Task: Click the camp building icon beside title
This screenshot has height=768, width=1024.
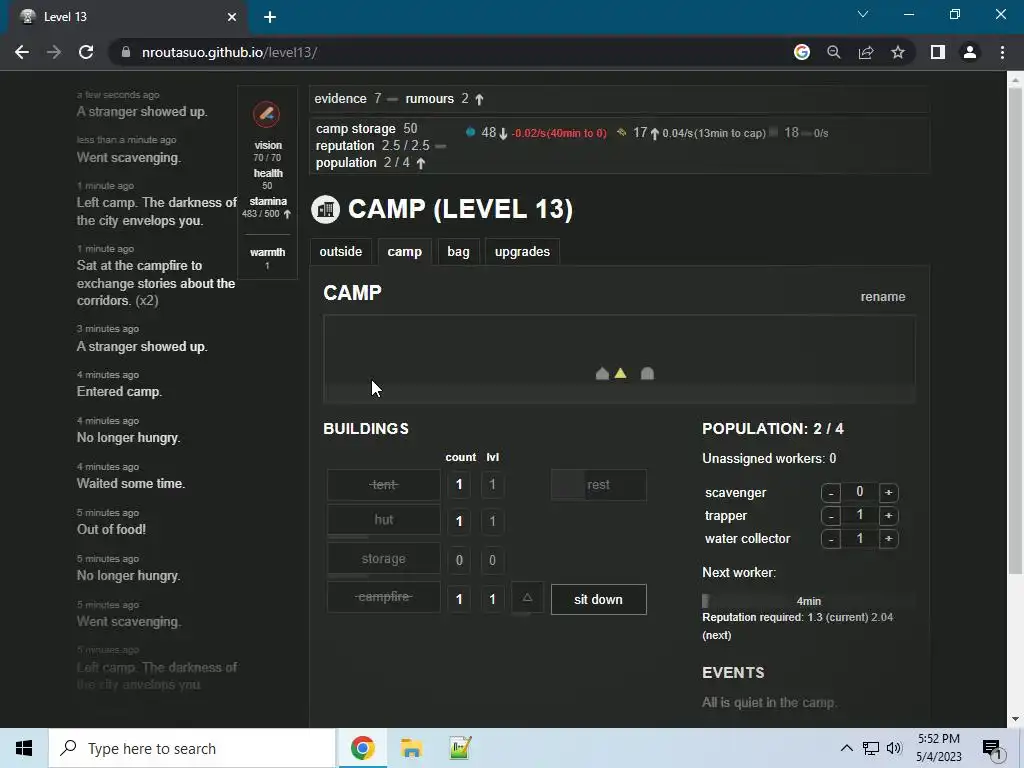Action: coord(325,210)
